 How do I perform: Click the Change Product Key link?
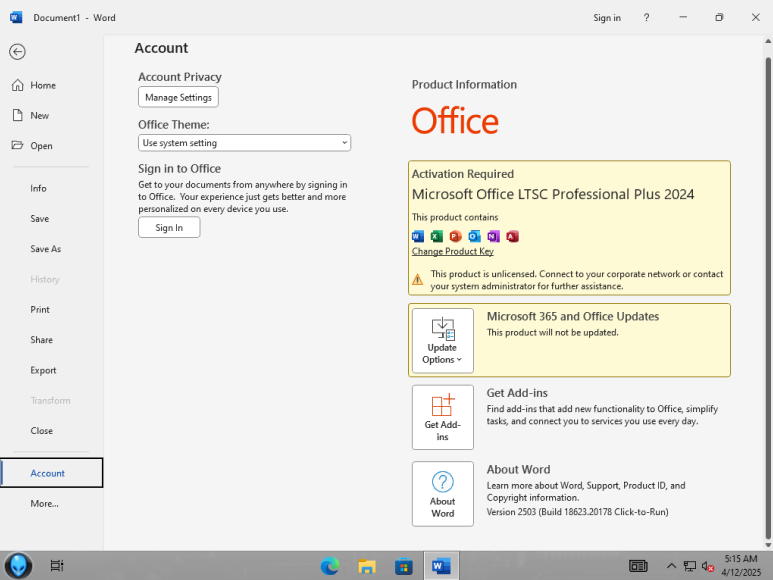(453, 251)
